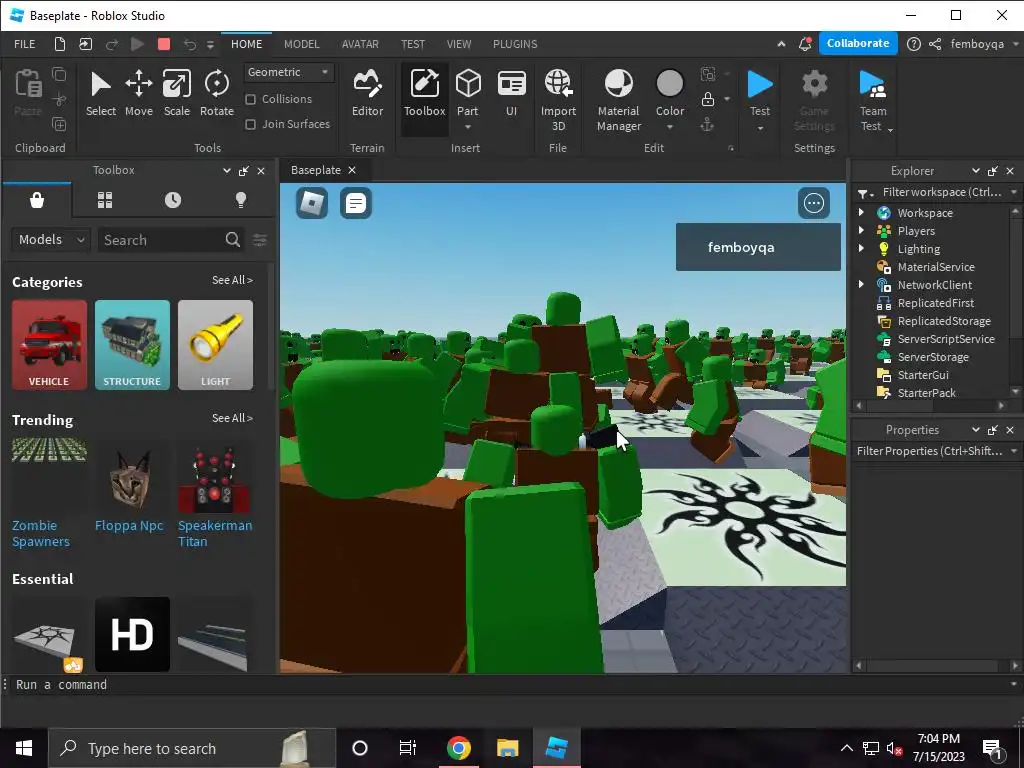This screenshot has height=768, width=1024.
Task: Open the UI insert tool
Action: pyautogui.click(x=511, y=94)
